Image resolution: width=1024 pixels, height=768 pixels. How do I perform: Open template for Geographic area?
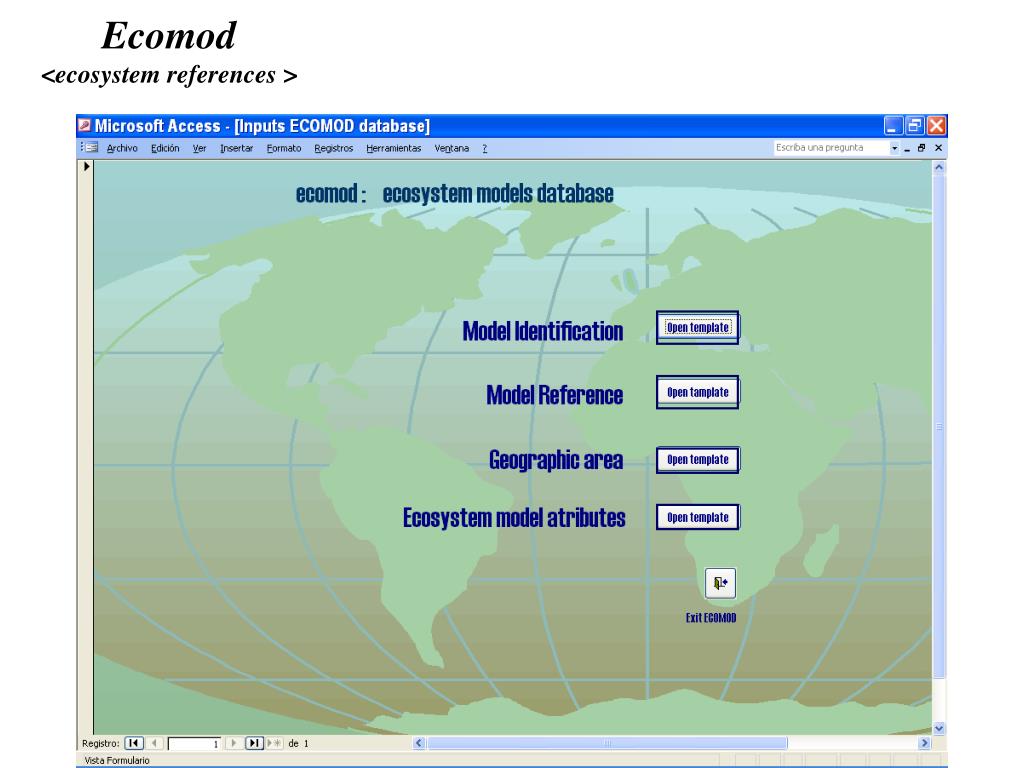click(x=697, y=460)
